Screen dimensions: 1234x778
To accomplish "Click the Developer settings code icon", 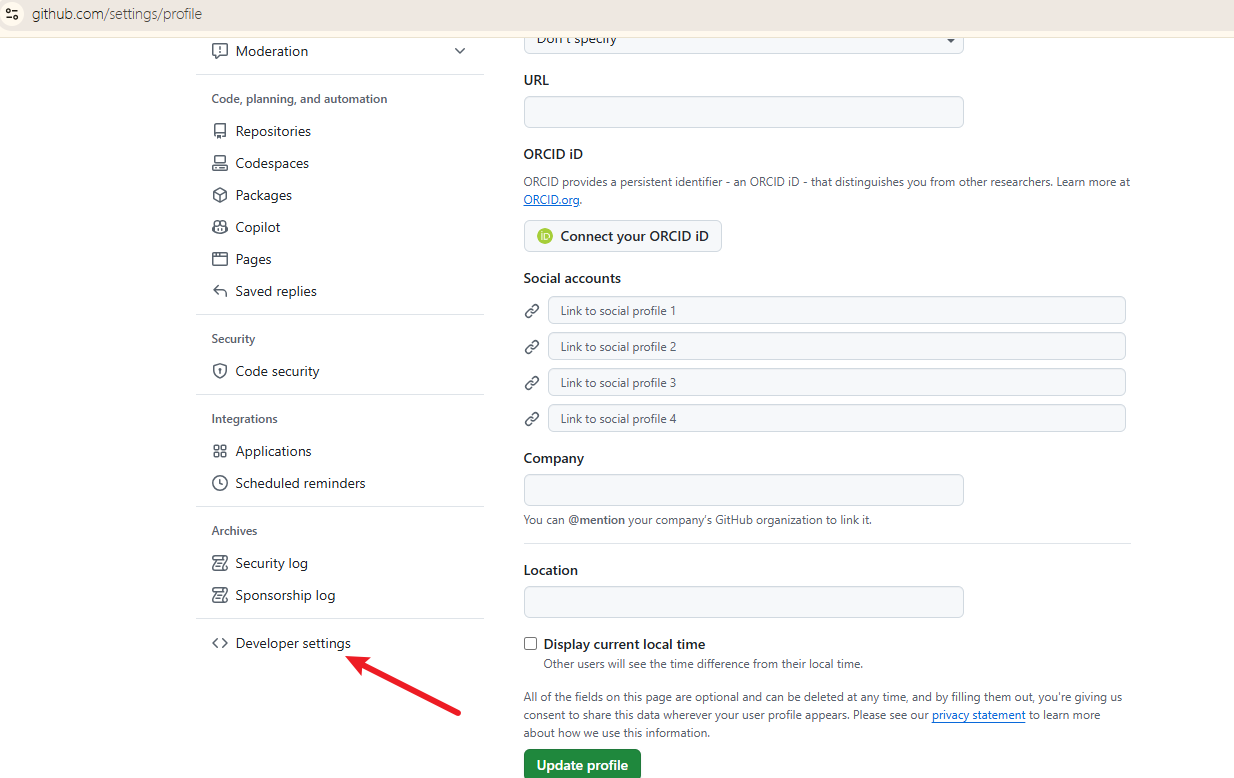I will (220, 643).
